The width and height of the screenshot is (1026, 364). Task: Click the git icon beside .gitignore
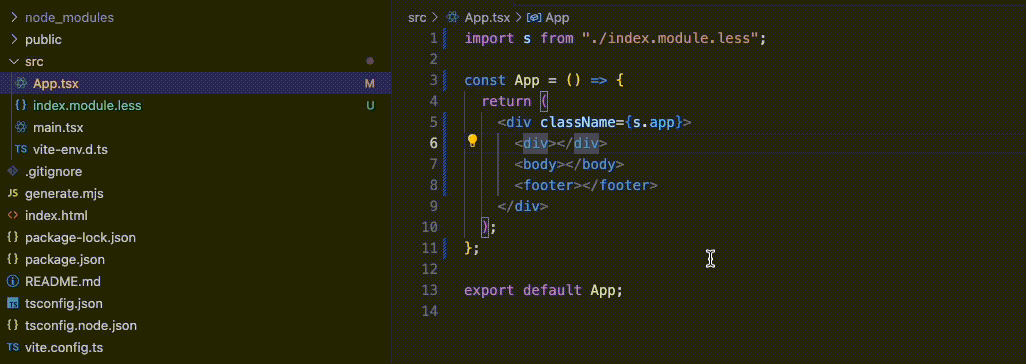click(12, 172)
